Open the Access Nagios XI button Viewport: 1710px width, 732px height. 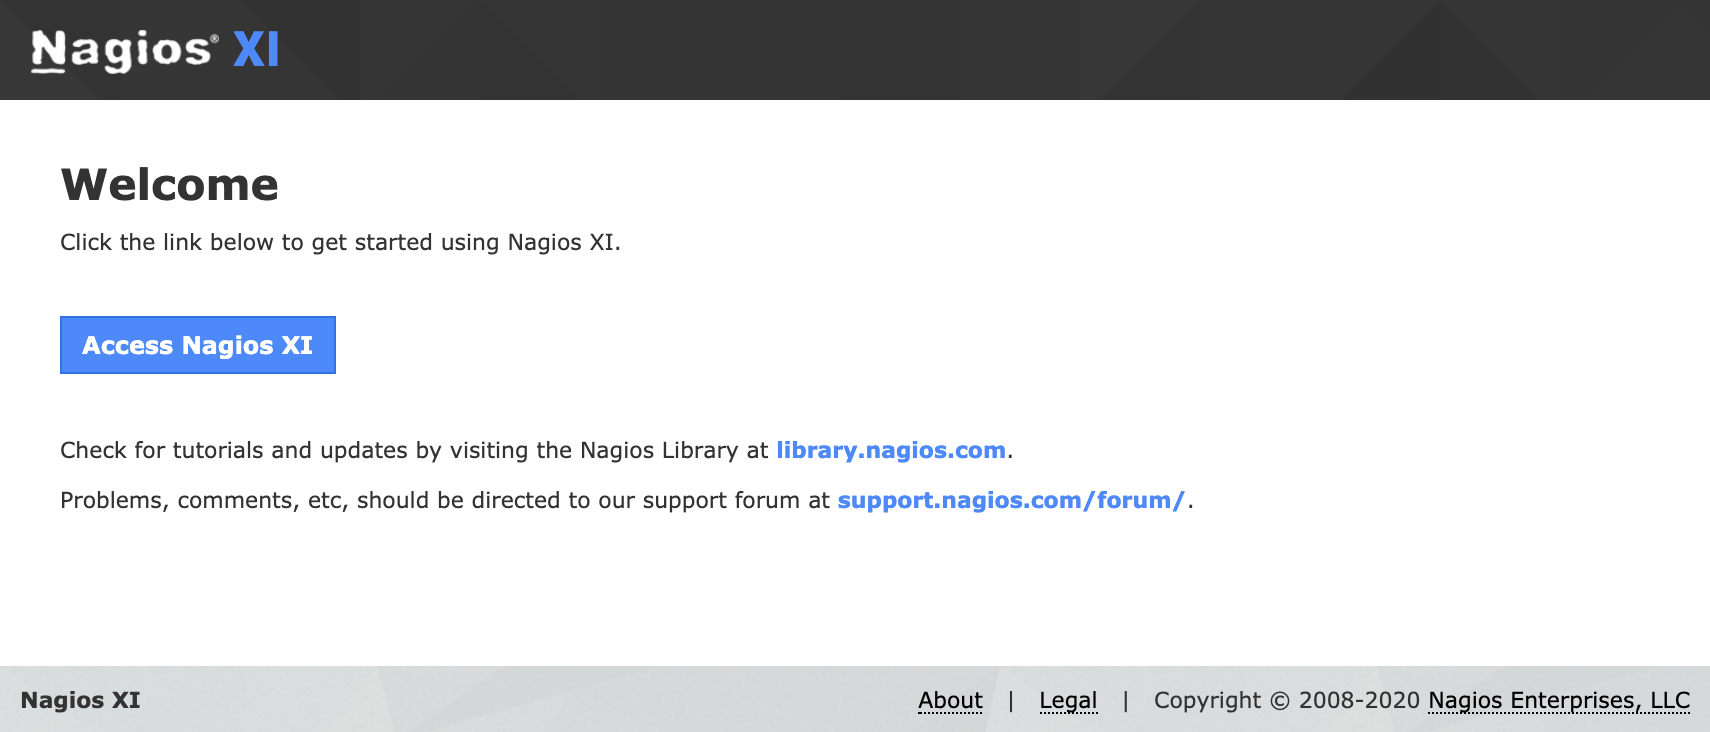198,345
